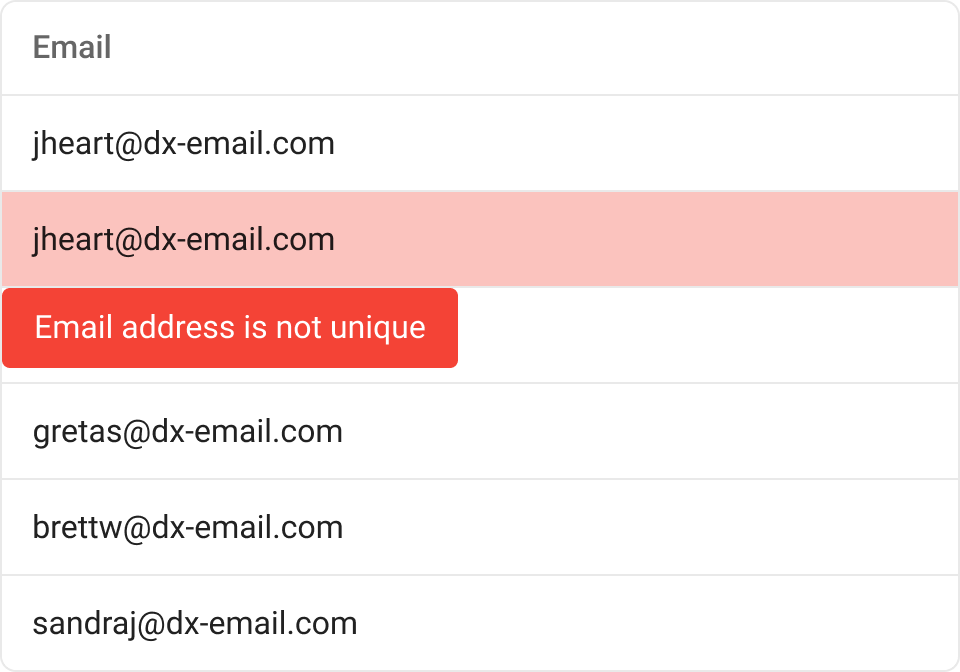
Task: Edit the sandraj@dx-email.com email address
Action: (x=195, y=624)
